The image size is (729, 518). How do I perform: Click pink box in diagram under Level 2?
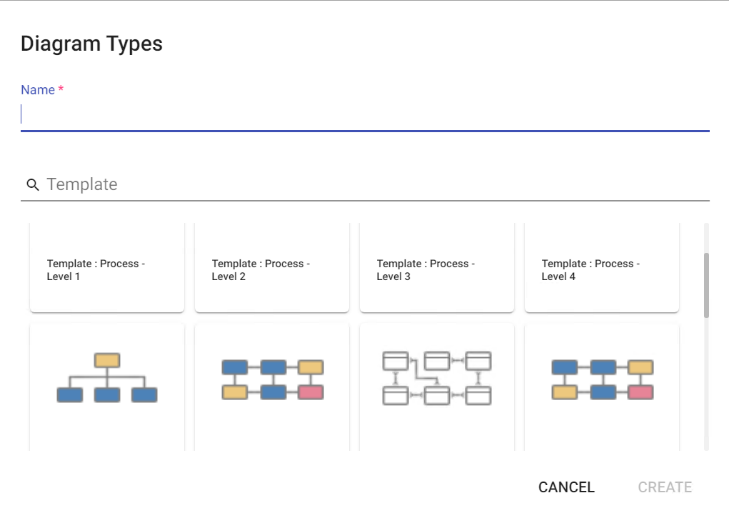pyautogui.click(x=310, y=392)
